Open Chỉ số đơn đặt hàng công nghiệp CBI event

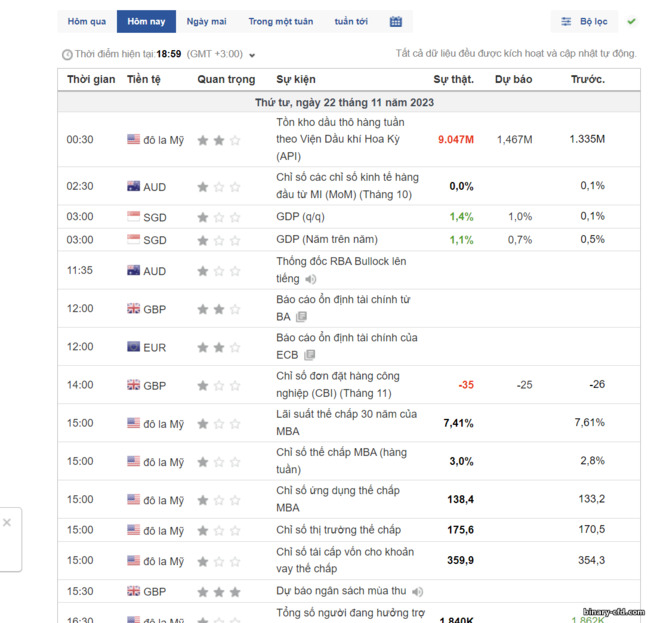tap(338, 385)
